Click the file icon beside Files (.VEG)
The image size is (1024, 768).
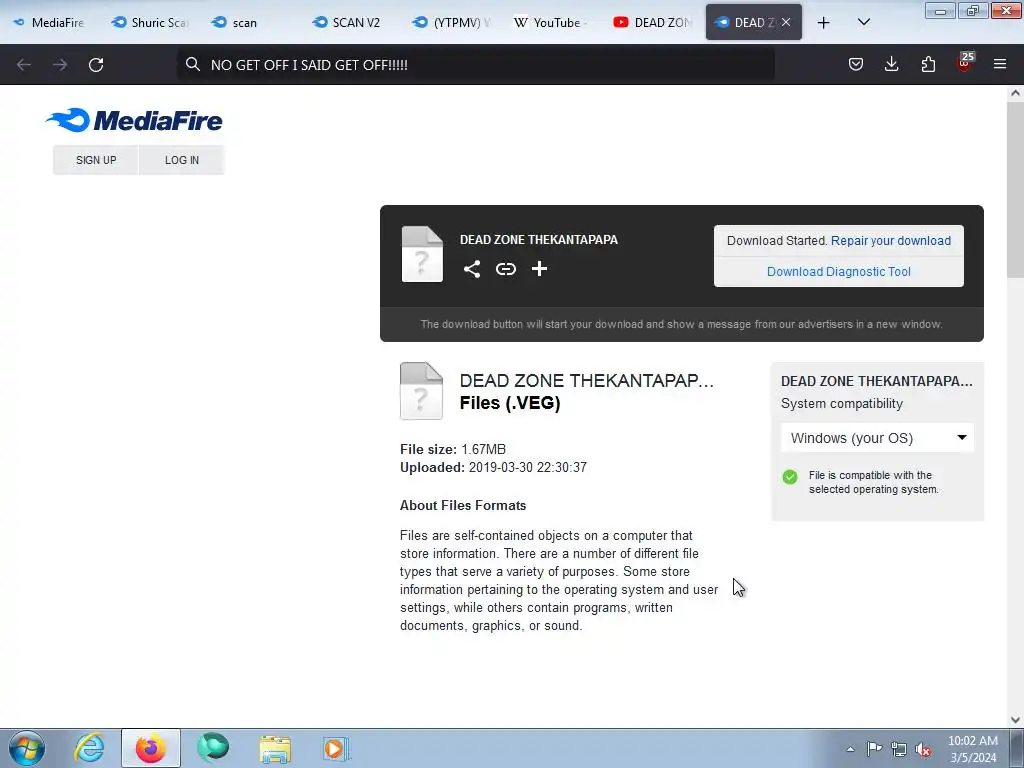pyautogui.click(x=421, y=391)
